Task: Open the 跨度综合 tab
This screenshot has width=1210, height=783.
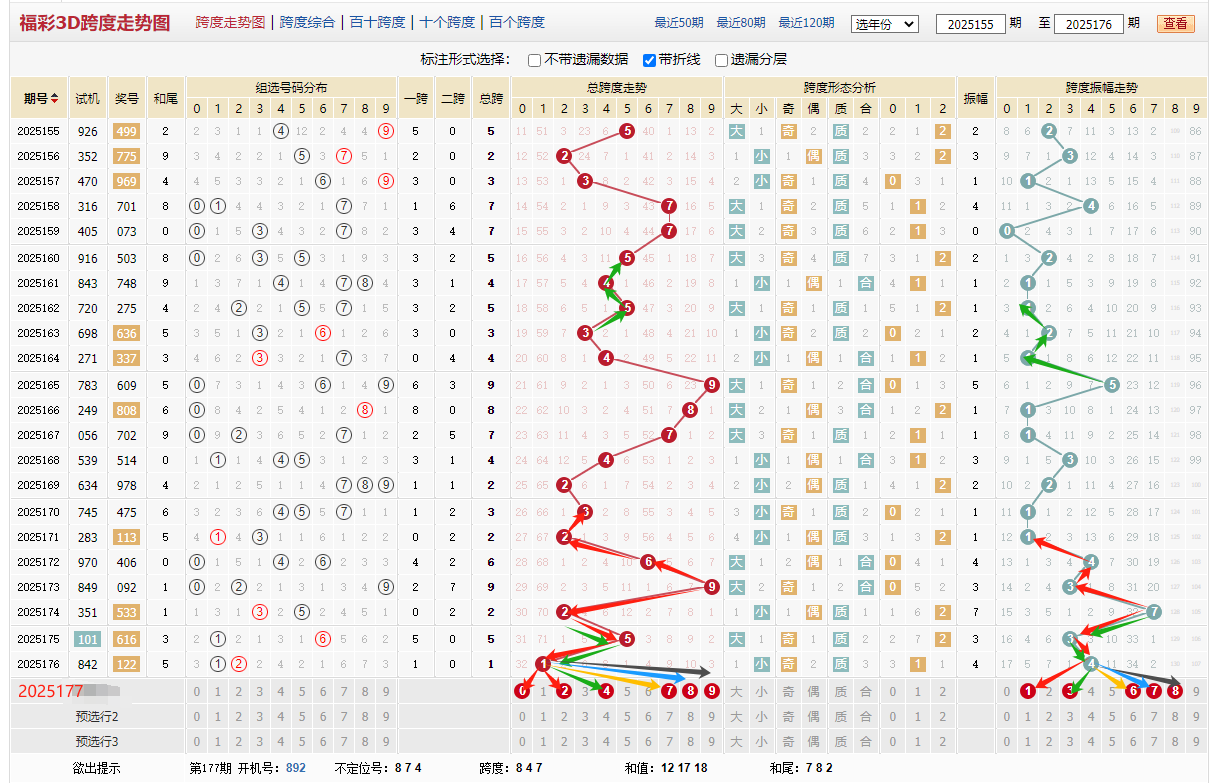Action: [308, 22]
